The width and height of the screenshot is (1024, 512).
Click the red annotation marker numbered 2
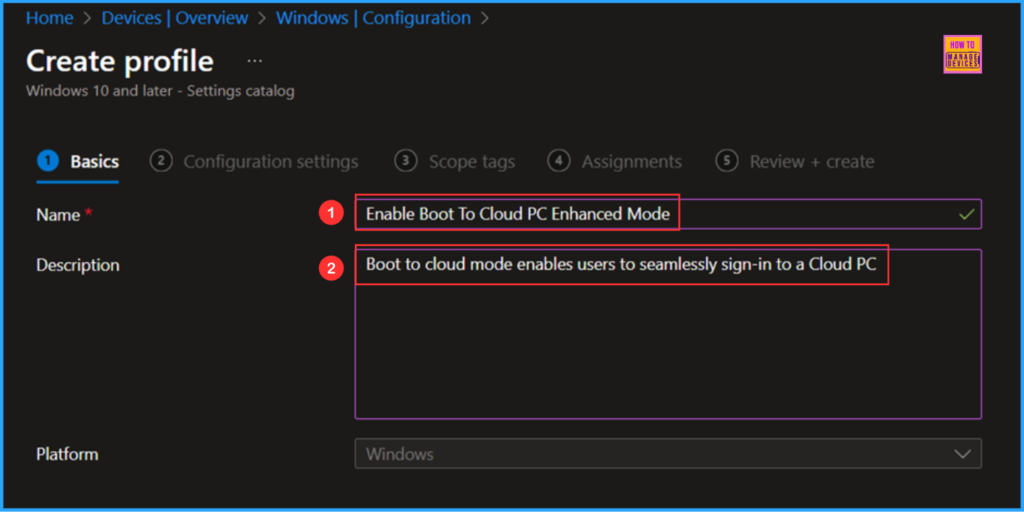(x=330, y=268)
